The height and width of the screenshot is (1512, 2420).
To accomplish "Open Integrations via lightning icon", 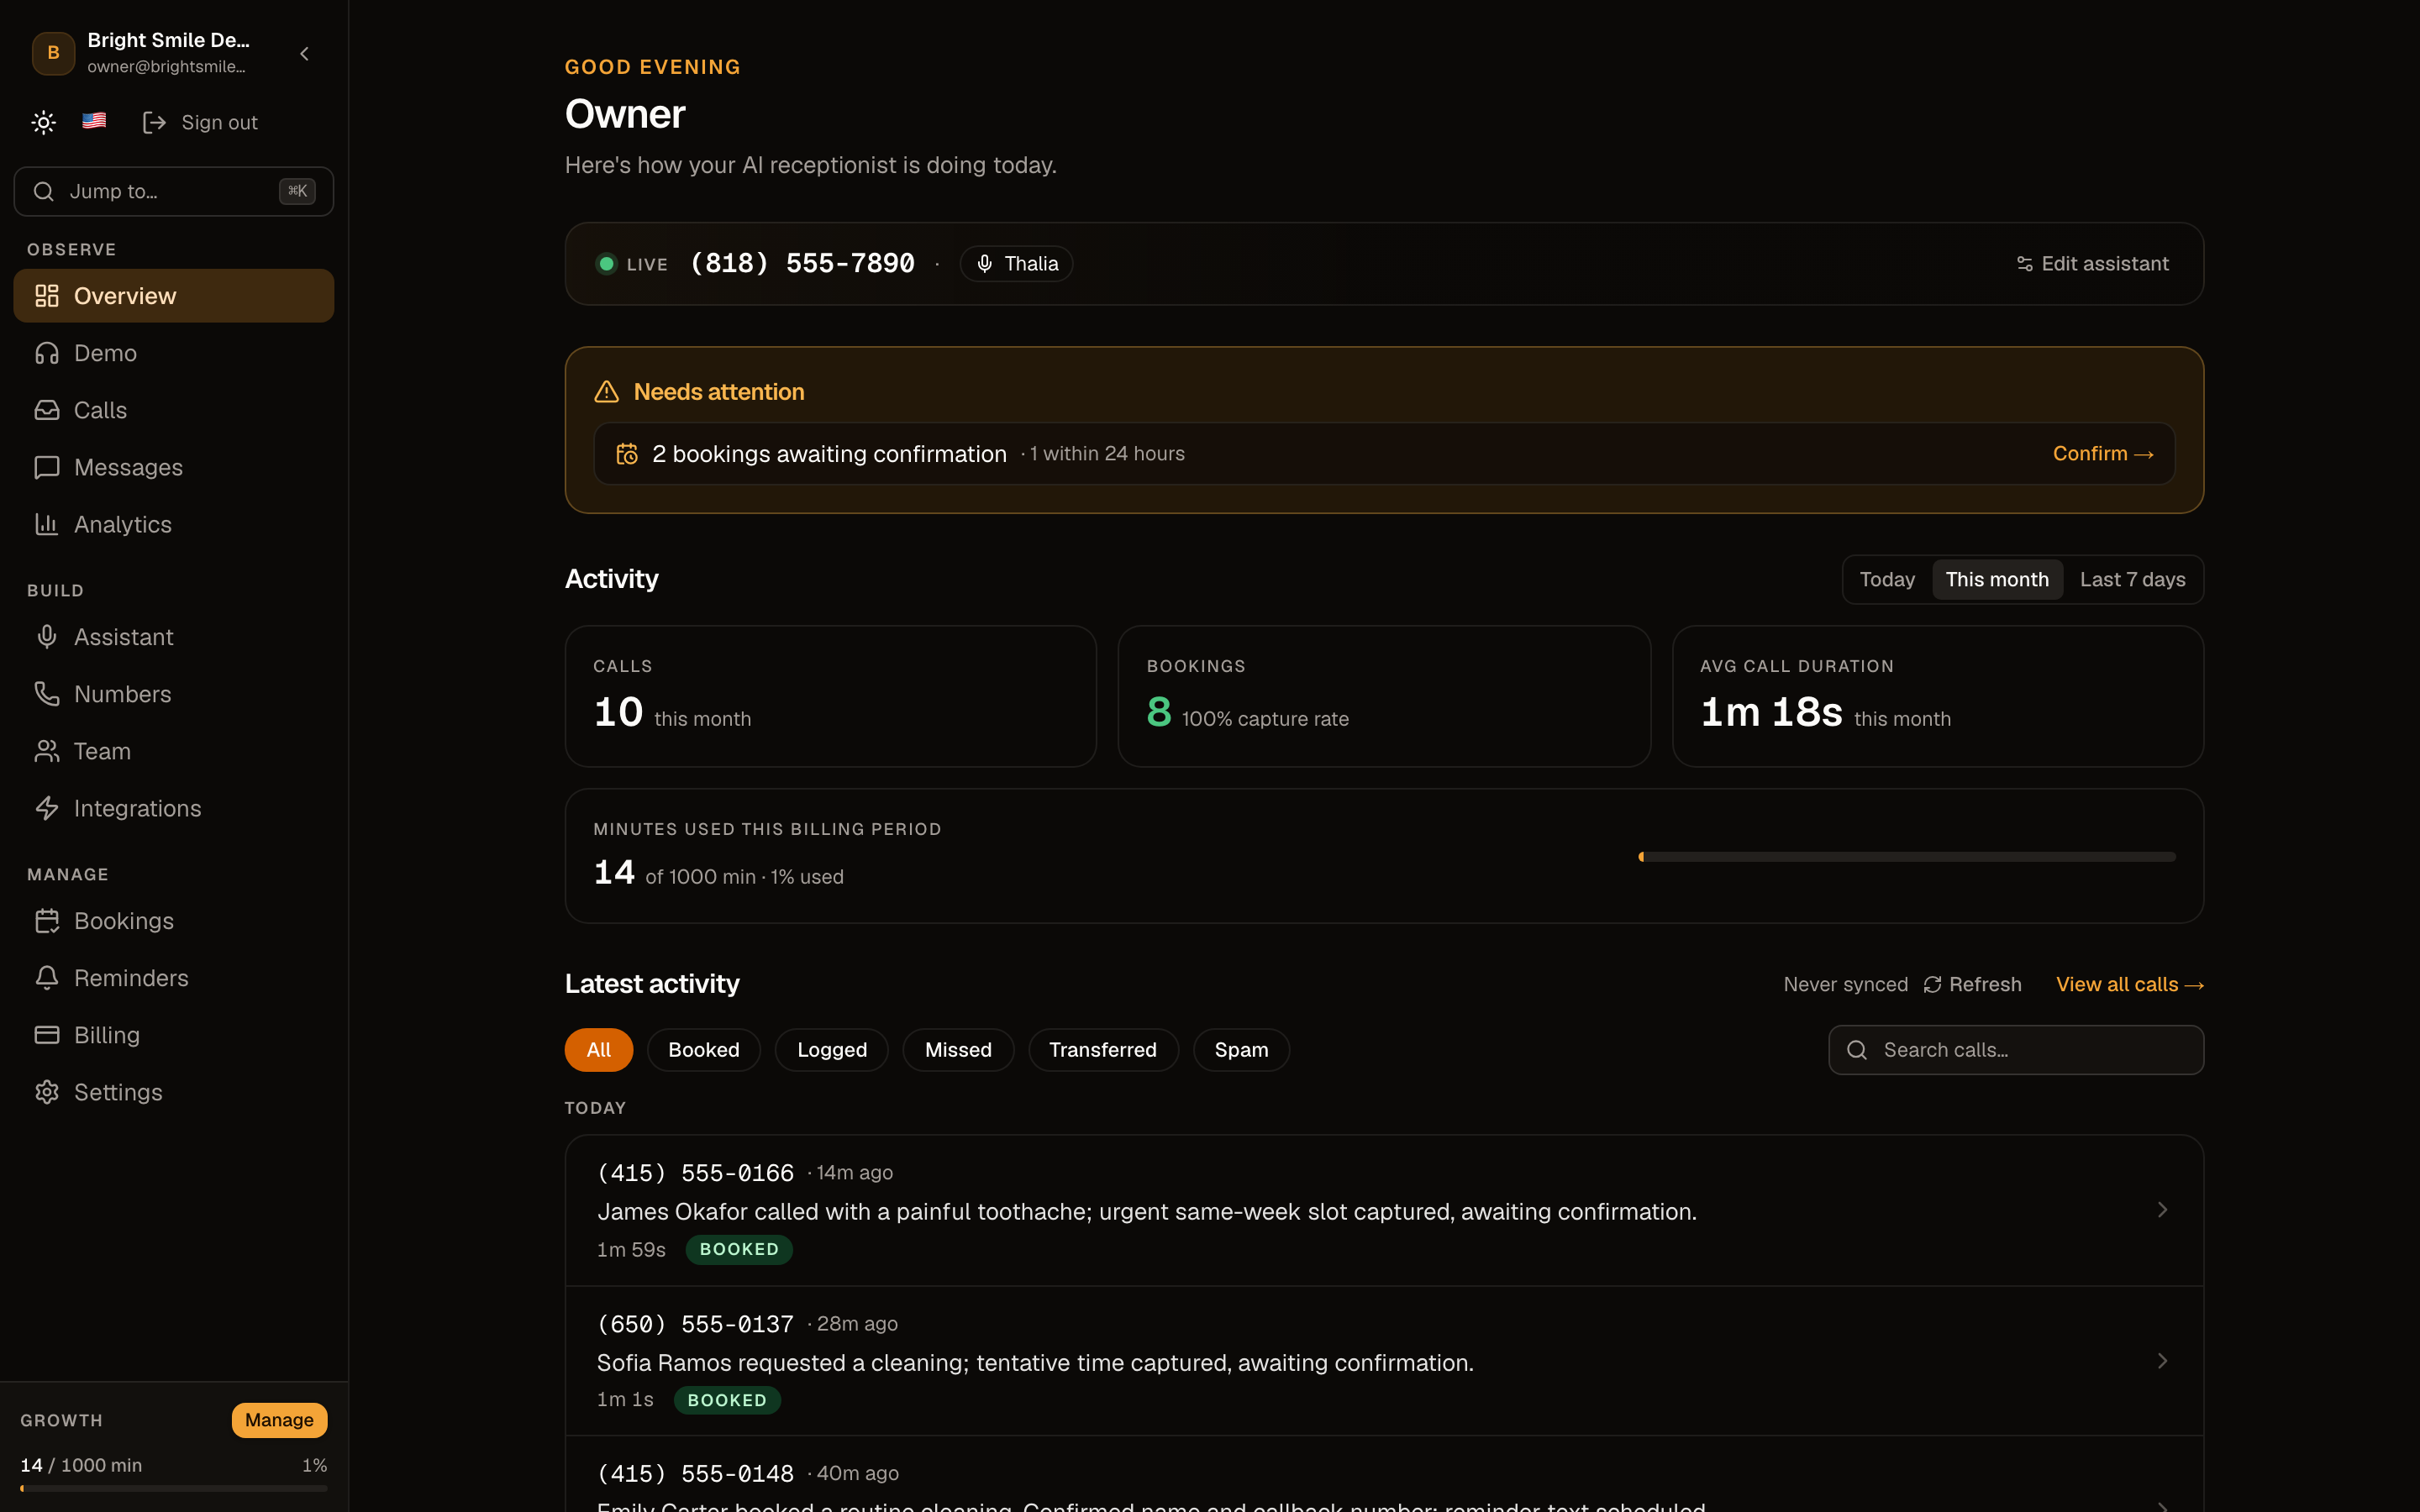I will [x=47, y=808].
